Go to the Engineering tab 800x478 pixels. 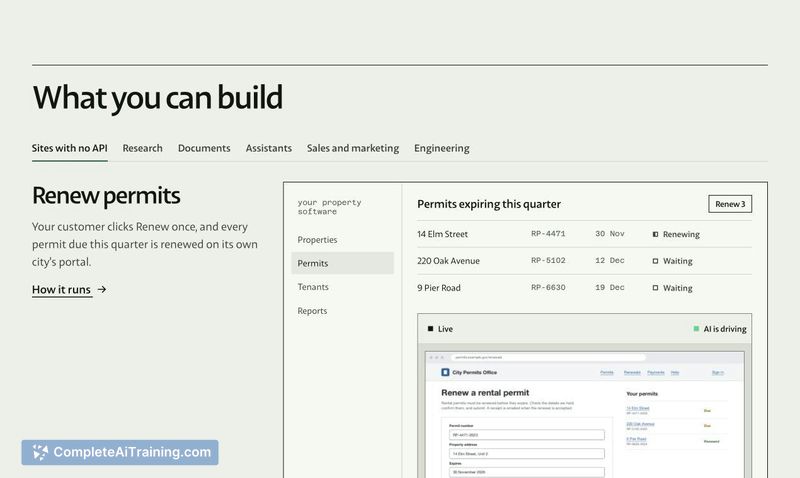[x=441, y=148]
